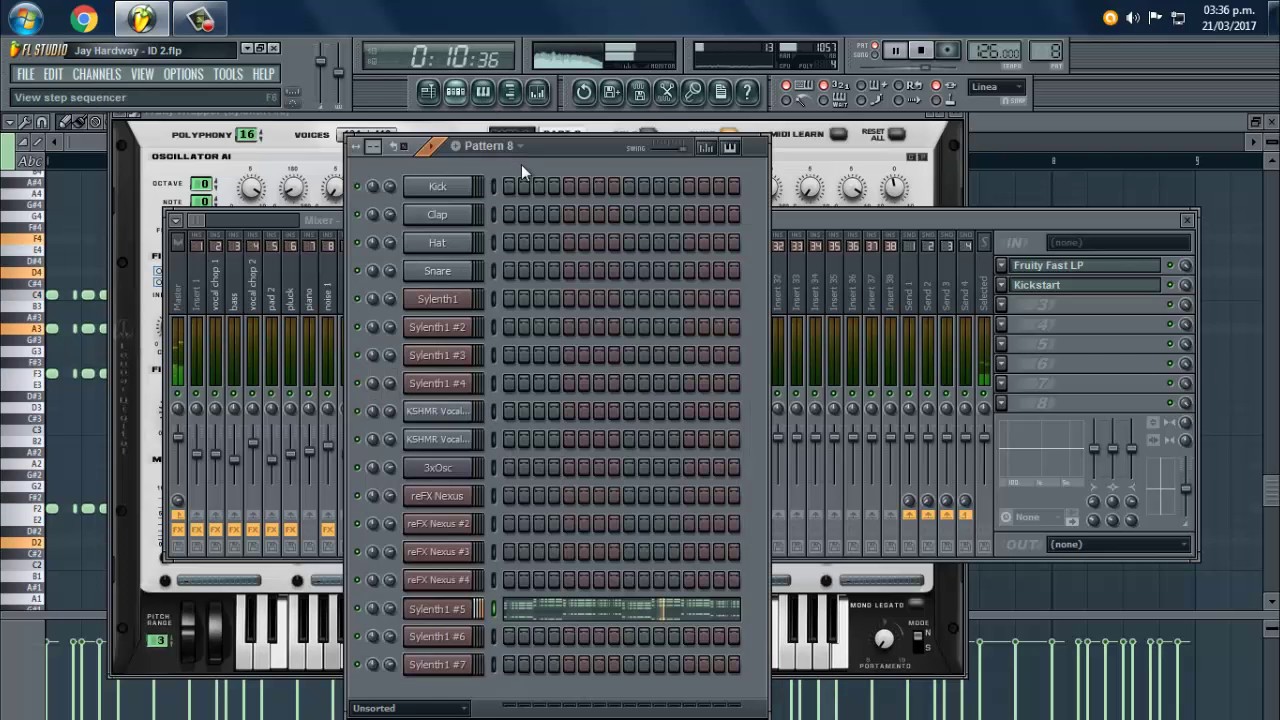Click the volume icon in system tray
This screenshot has height=720, width=1280.
[x=1133, y=18]
